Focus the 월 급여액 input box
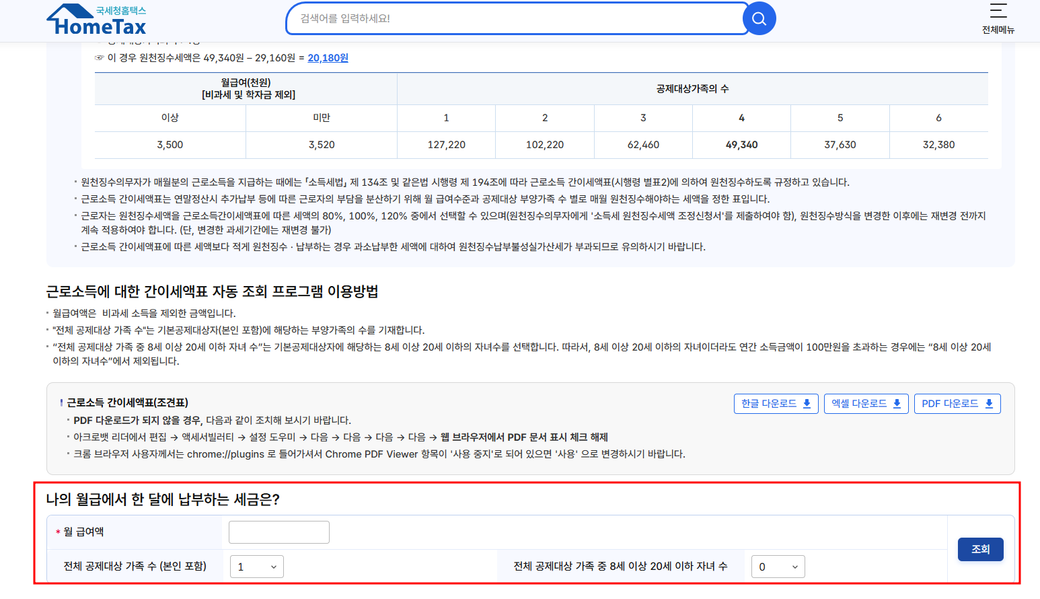Viewport: 1040px width, 599px height. click(x=279, y=532)
